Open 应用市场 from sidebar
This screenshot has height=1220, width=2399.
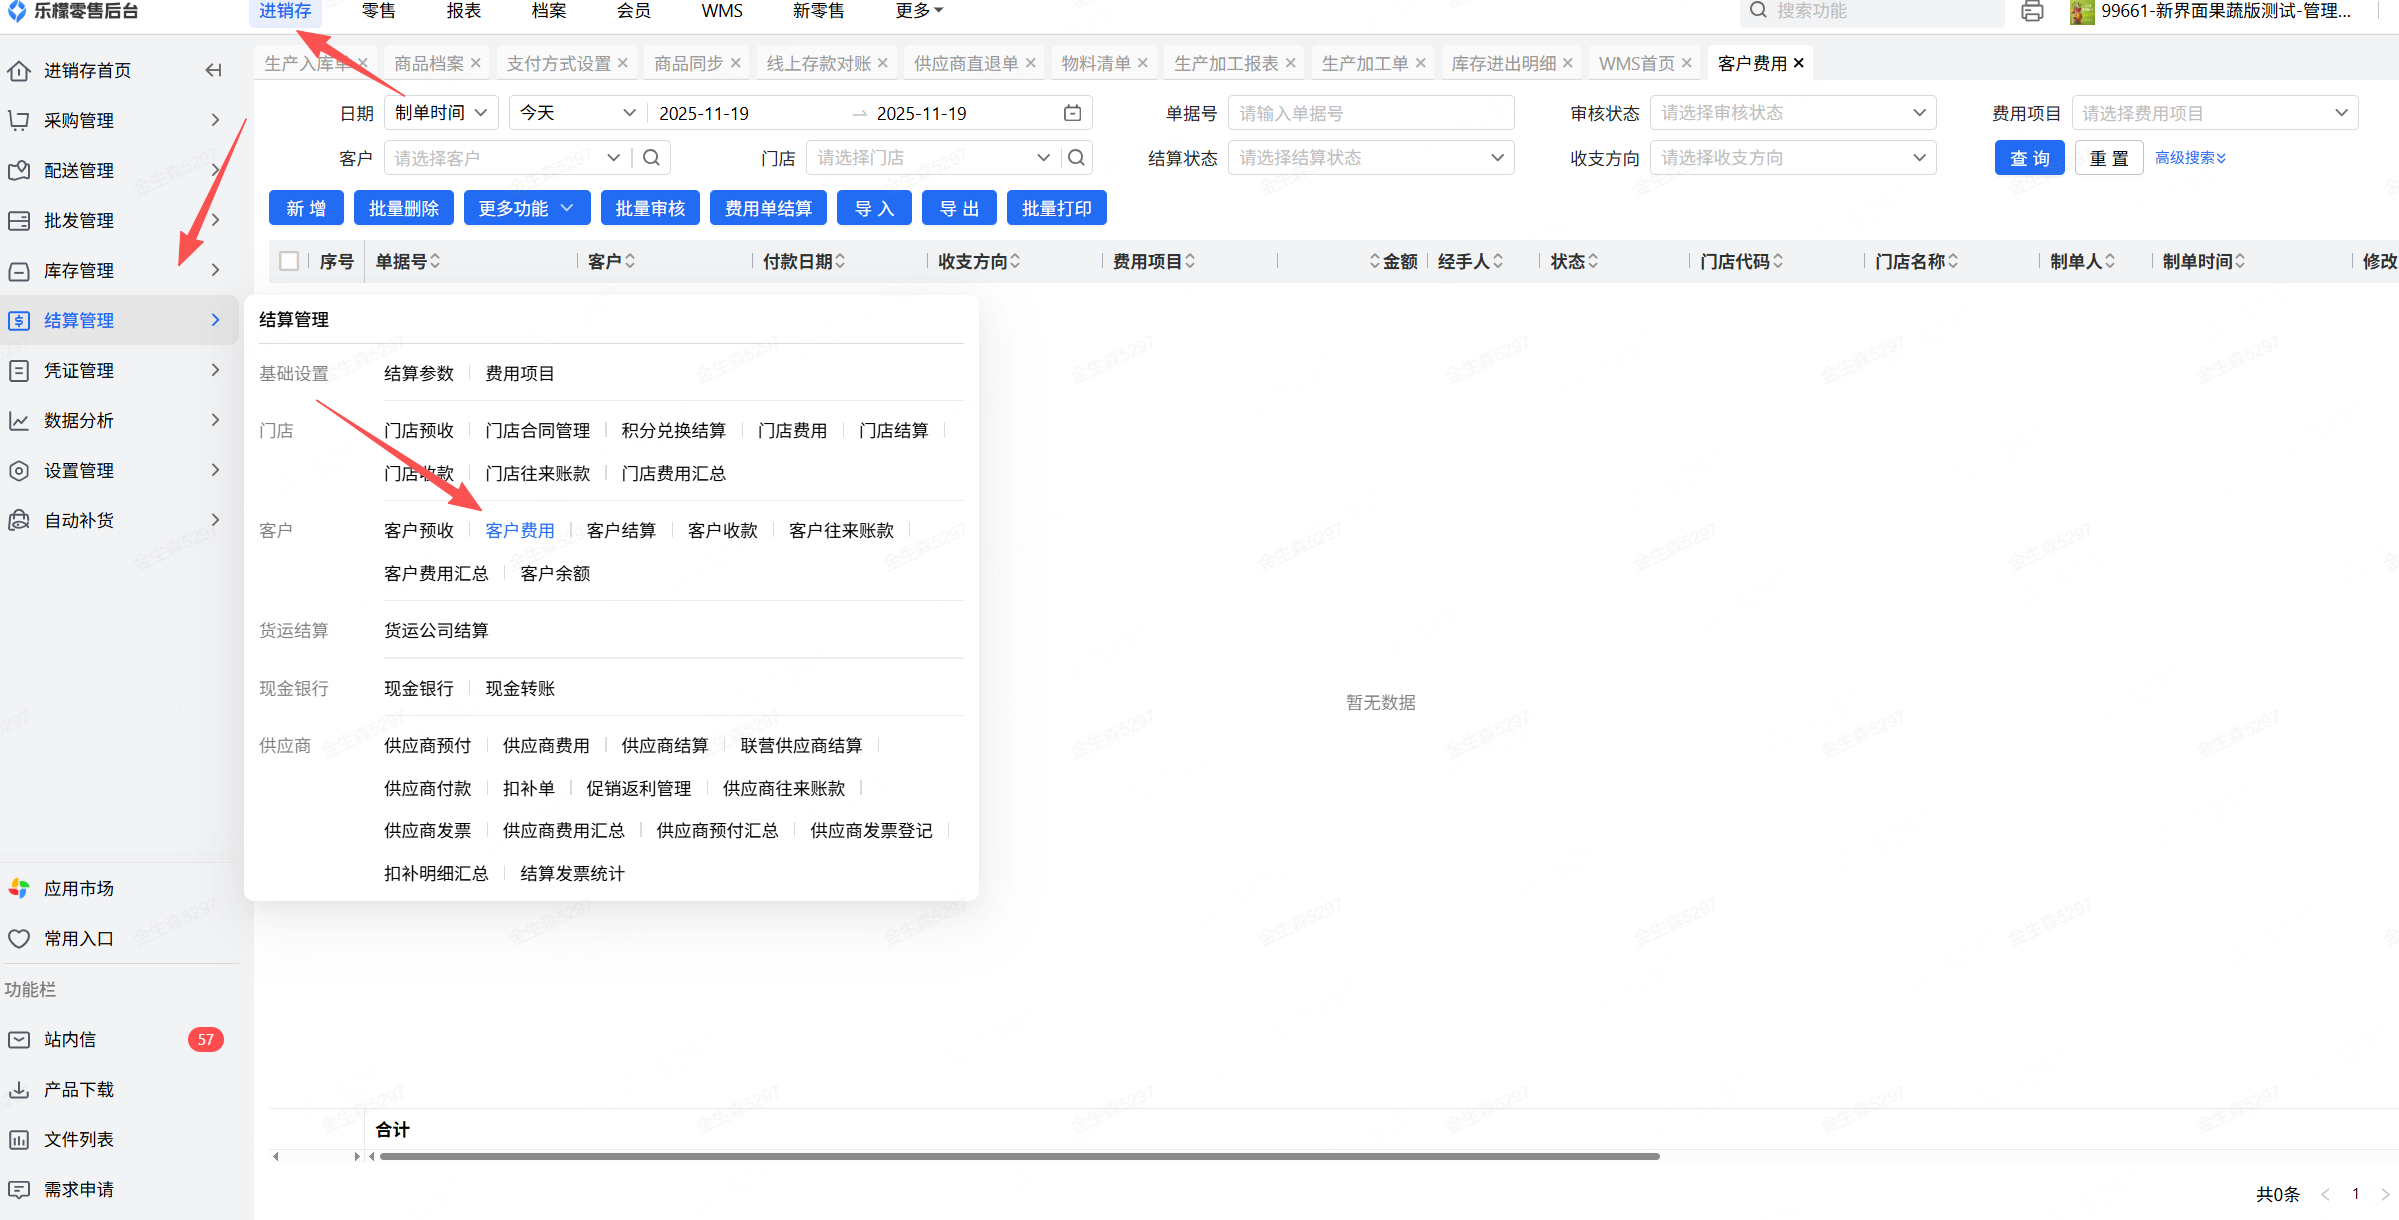(x=78, y=889)
